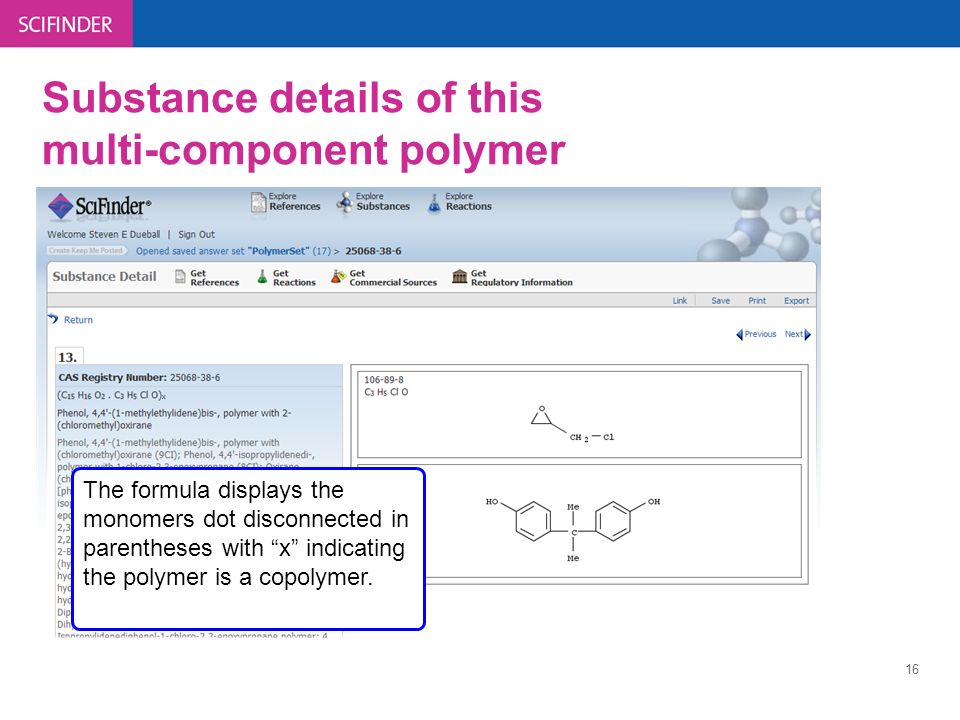Open the Explore Substances menu label
This screenshot has width=960, height=720.
coord(383,201)
